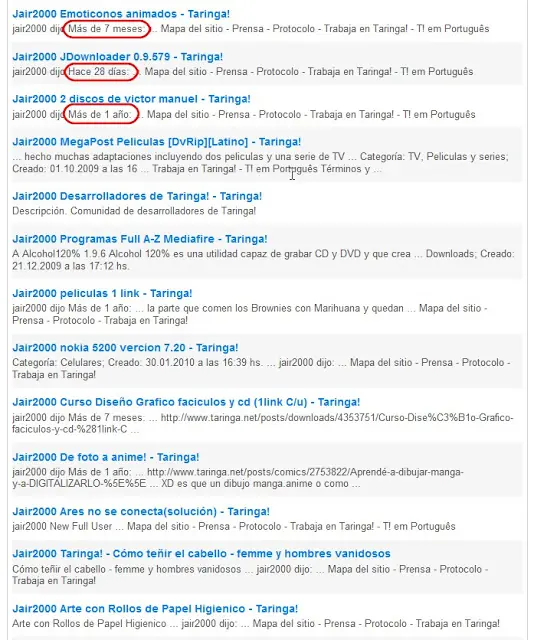This screenshot has width=534, height=640.
Task: Click 'Más de 1 año:' under victor manuel result
Action: (100, 115)
